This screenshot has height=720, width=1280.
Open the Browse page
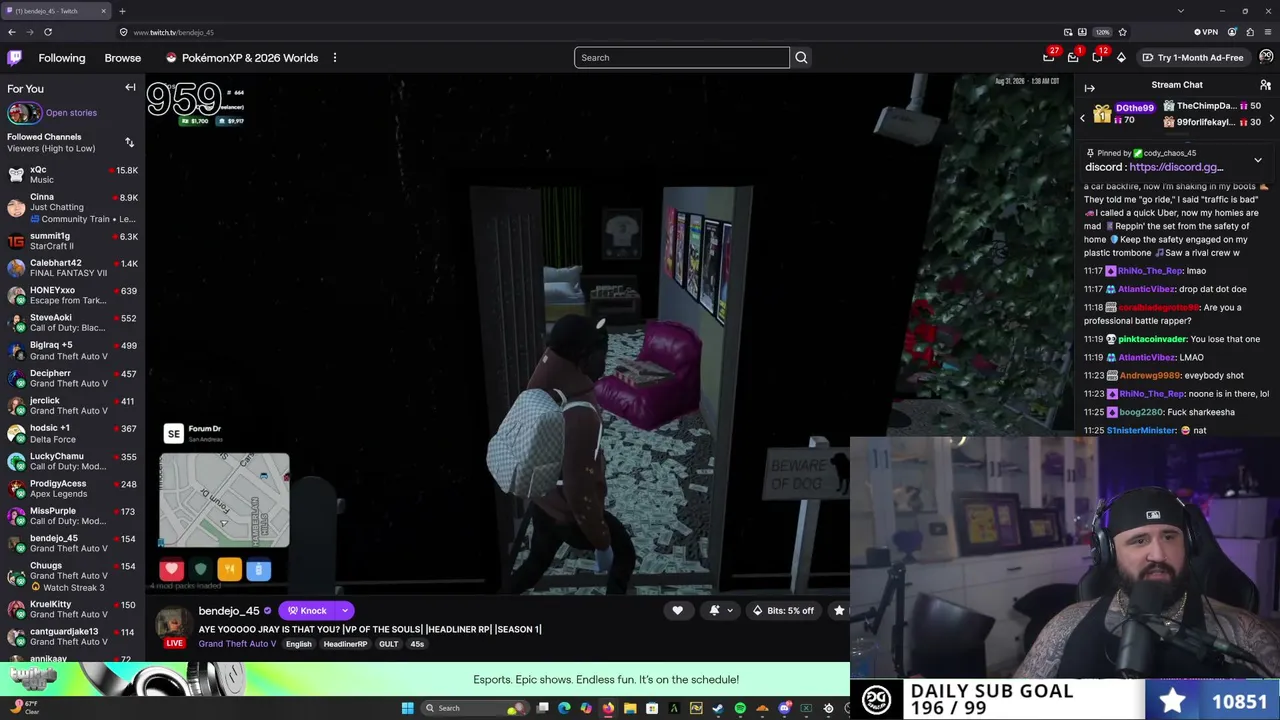click(123, 58)
